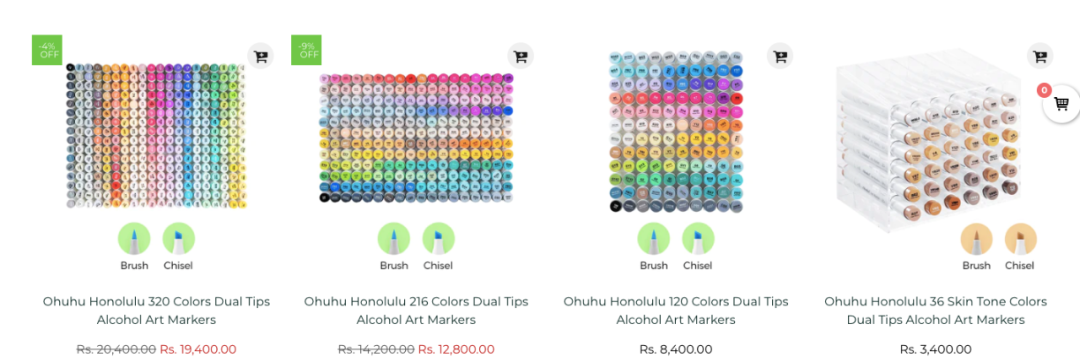Click Brush tip icon under 120 Colors set
The width and height of the screenshot is (1080, 362).
[x=654, y=239]
